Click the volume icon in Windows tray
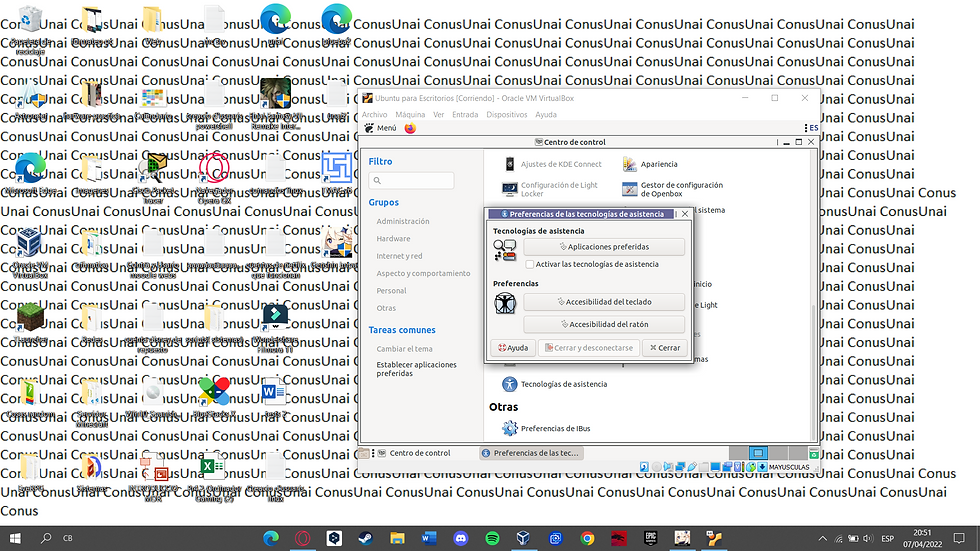The width and height of the screenshot is (980, 551). click(x=868, y=539)
